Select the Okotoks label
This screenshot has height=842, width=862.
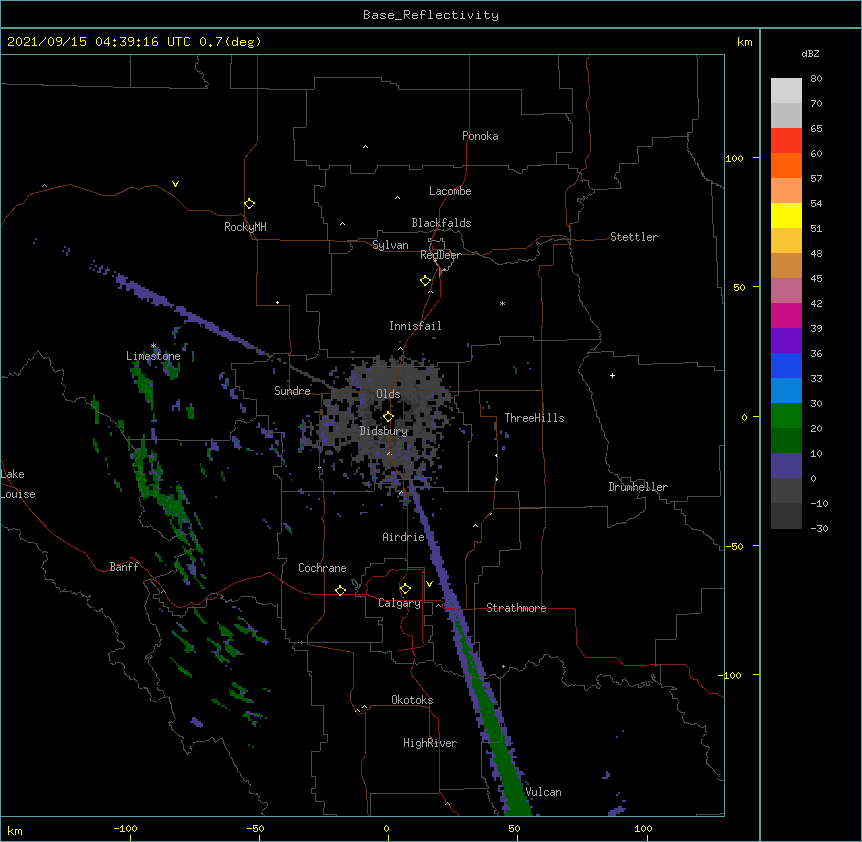tap(412, 700)
